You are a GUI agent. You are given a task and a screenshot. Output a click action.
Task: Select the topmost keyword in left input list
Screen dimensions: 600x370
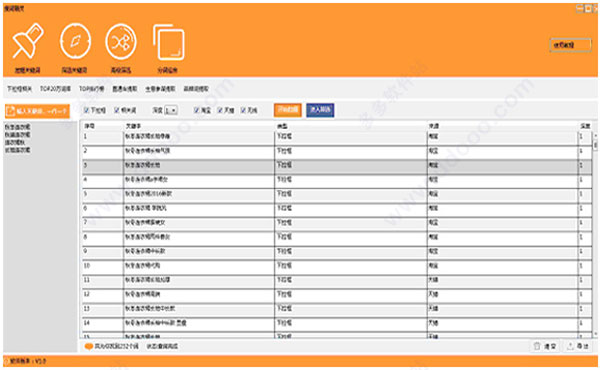pyautogui.click(x=18, y=127)
